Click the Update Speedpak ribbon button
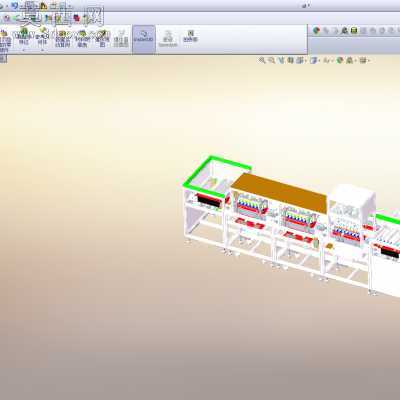Screen dimensions: 400x400 point(168,39)
